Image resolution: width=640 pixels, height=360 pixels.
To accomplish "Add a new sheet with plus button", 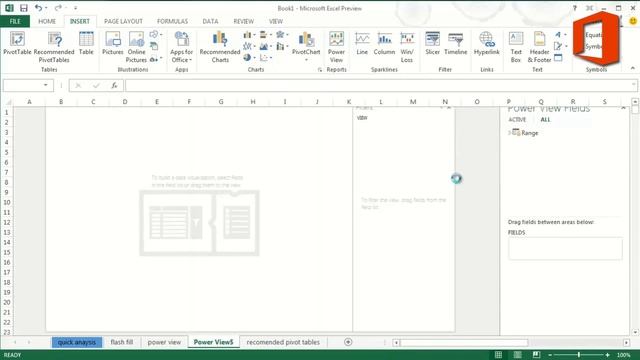I will [x=348, y=342].
